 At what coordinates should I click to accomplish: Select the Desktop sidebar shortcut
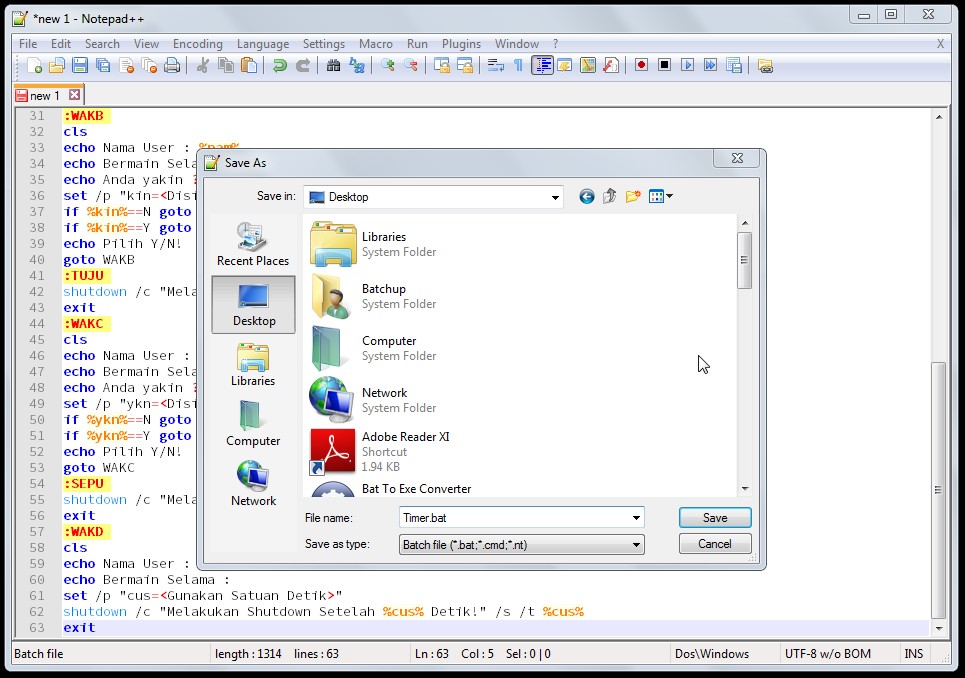253,300
